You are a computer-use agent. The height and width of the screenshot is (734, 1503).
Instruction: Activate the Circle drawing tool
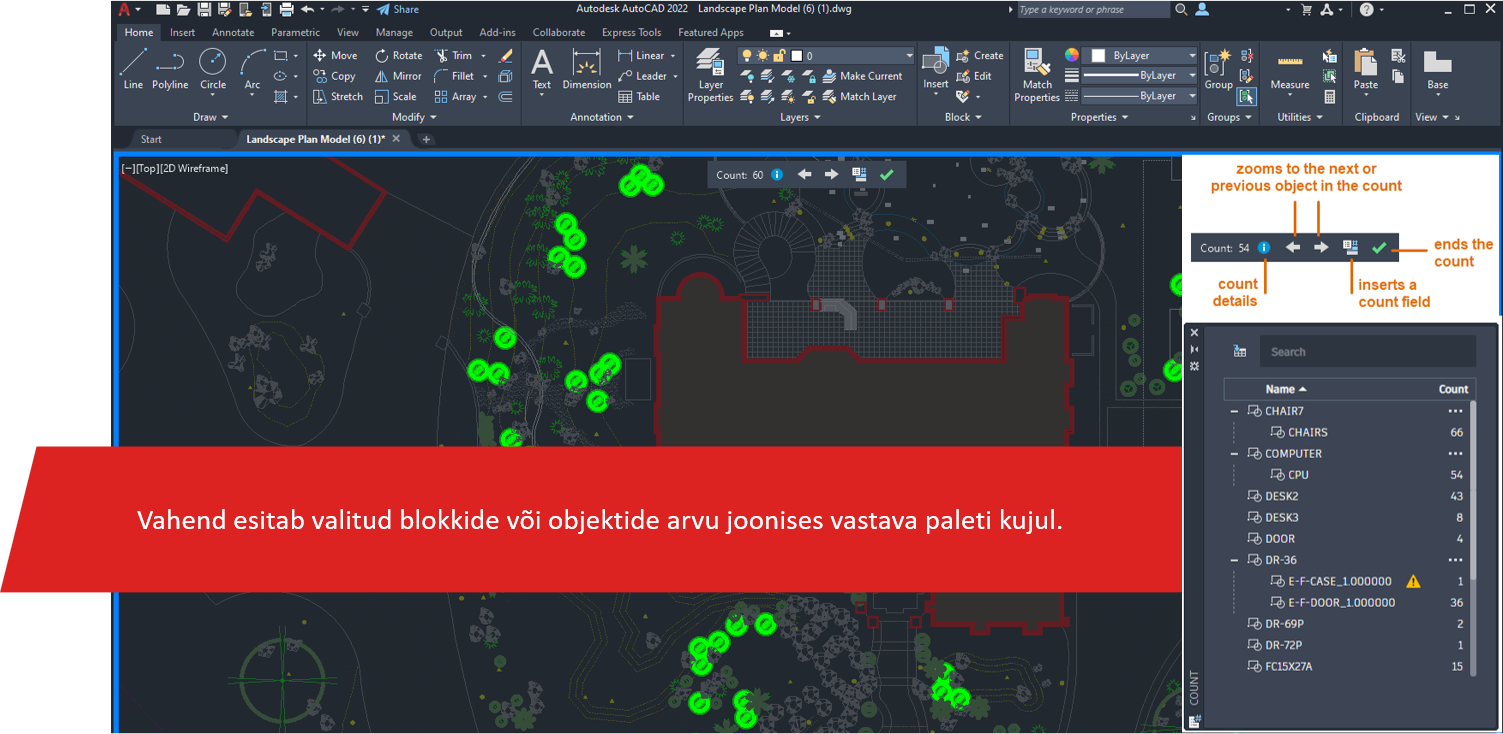point(212,69)
